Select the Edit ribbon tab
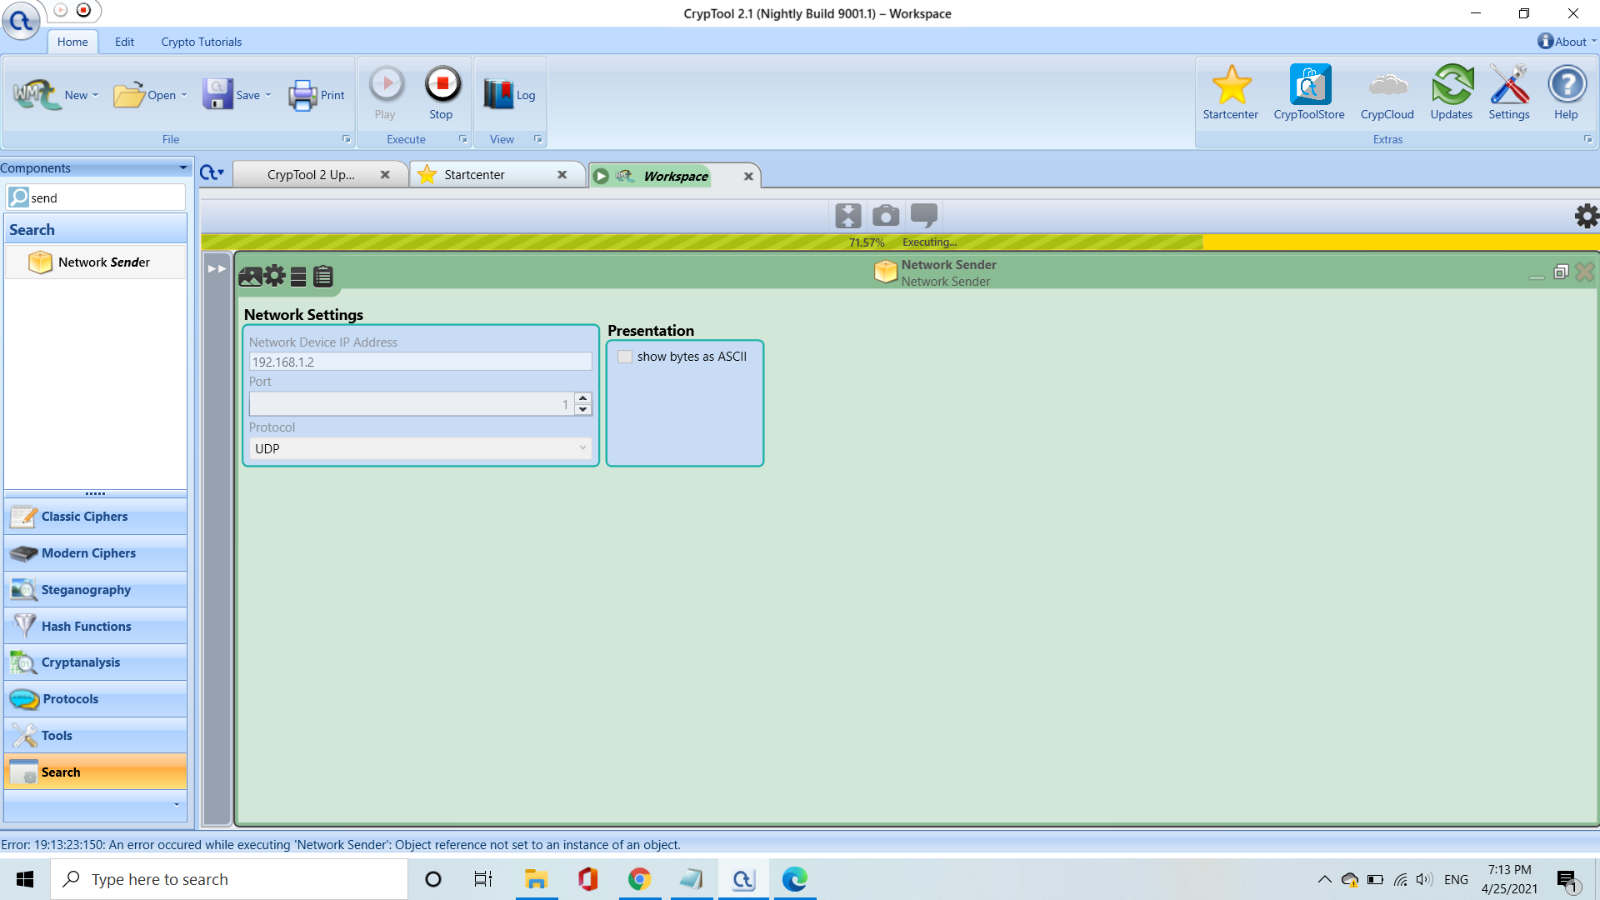The image size is (1600, 900). click(124, 42)
